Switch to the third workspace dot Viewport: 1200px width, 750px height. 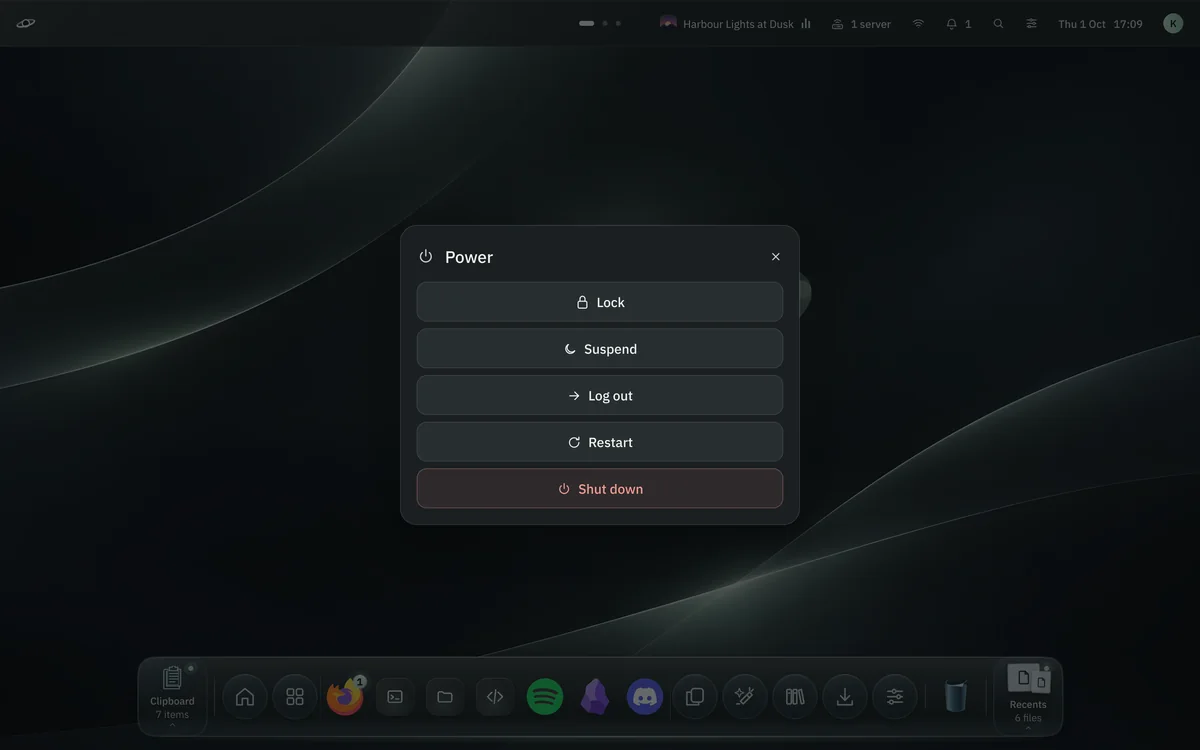tap(618, 23)
